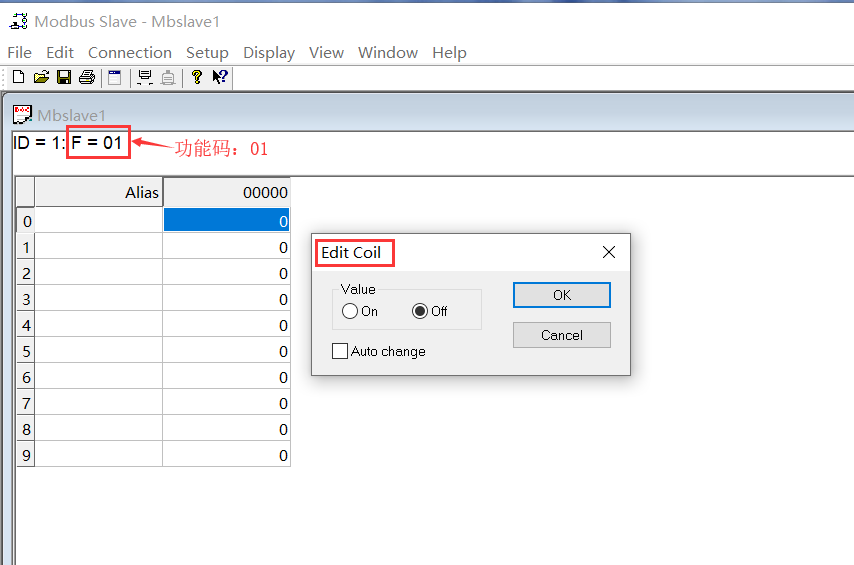Click the context help arrow icon
This screenshot has height=565, width=854.
(x=220, y=77)
